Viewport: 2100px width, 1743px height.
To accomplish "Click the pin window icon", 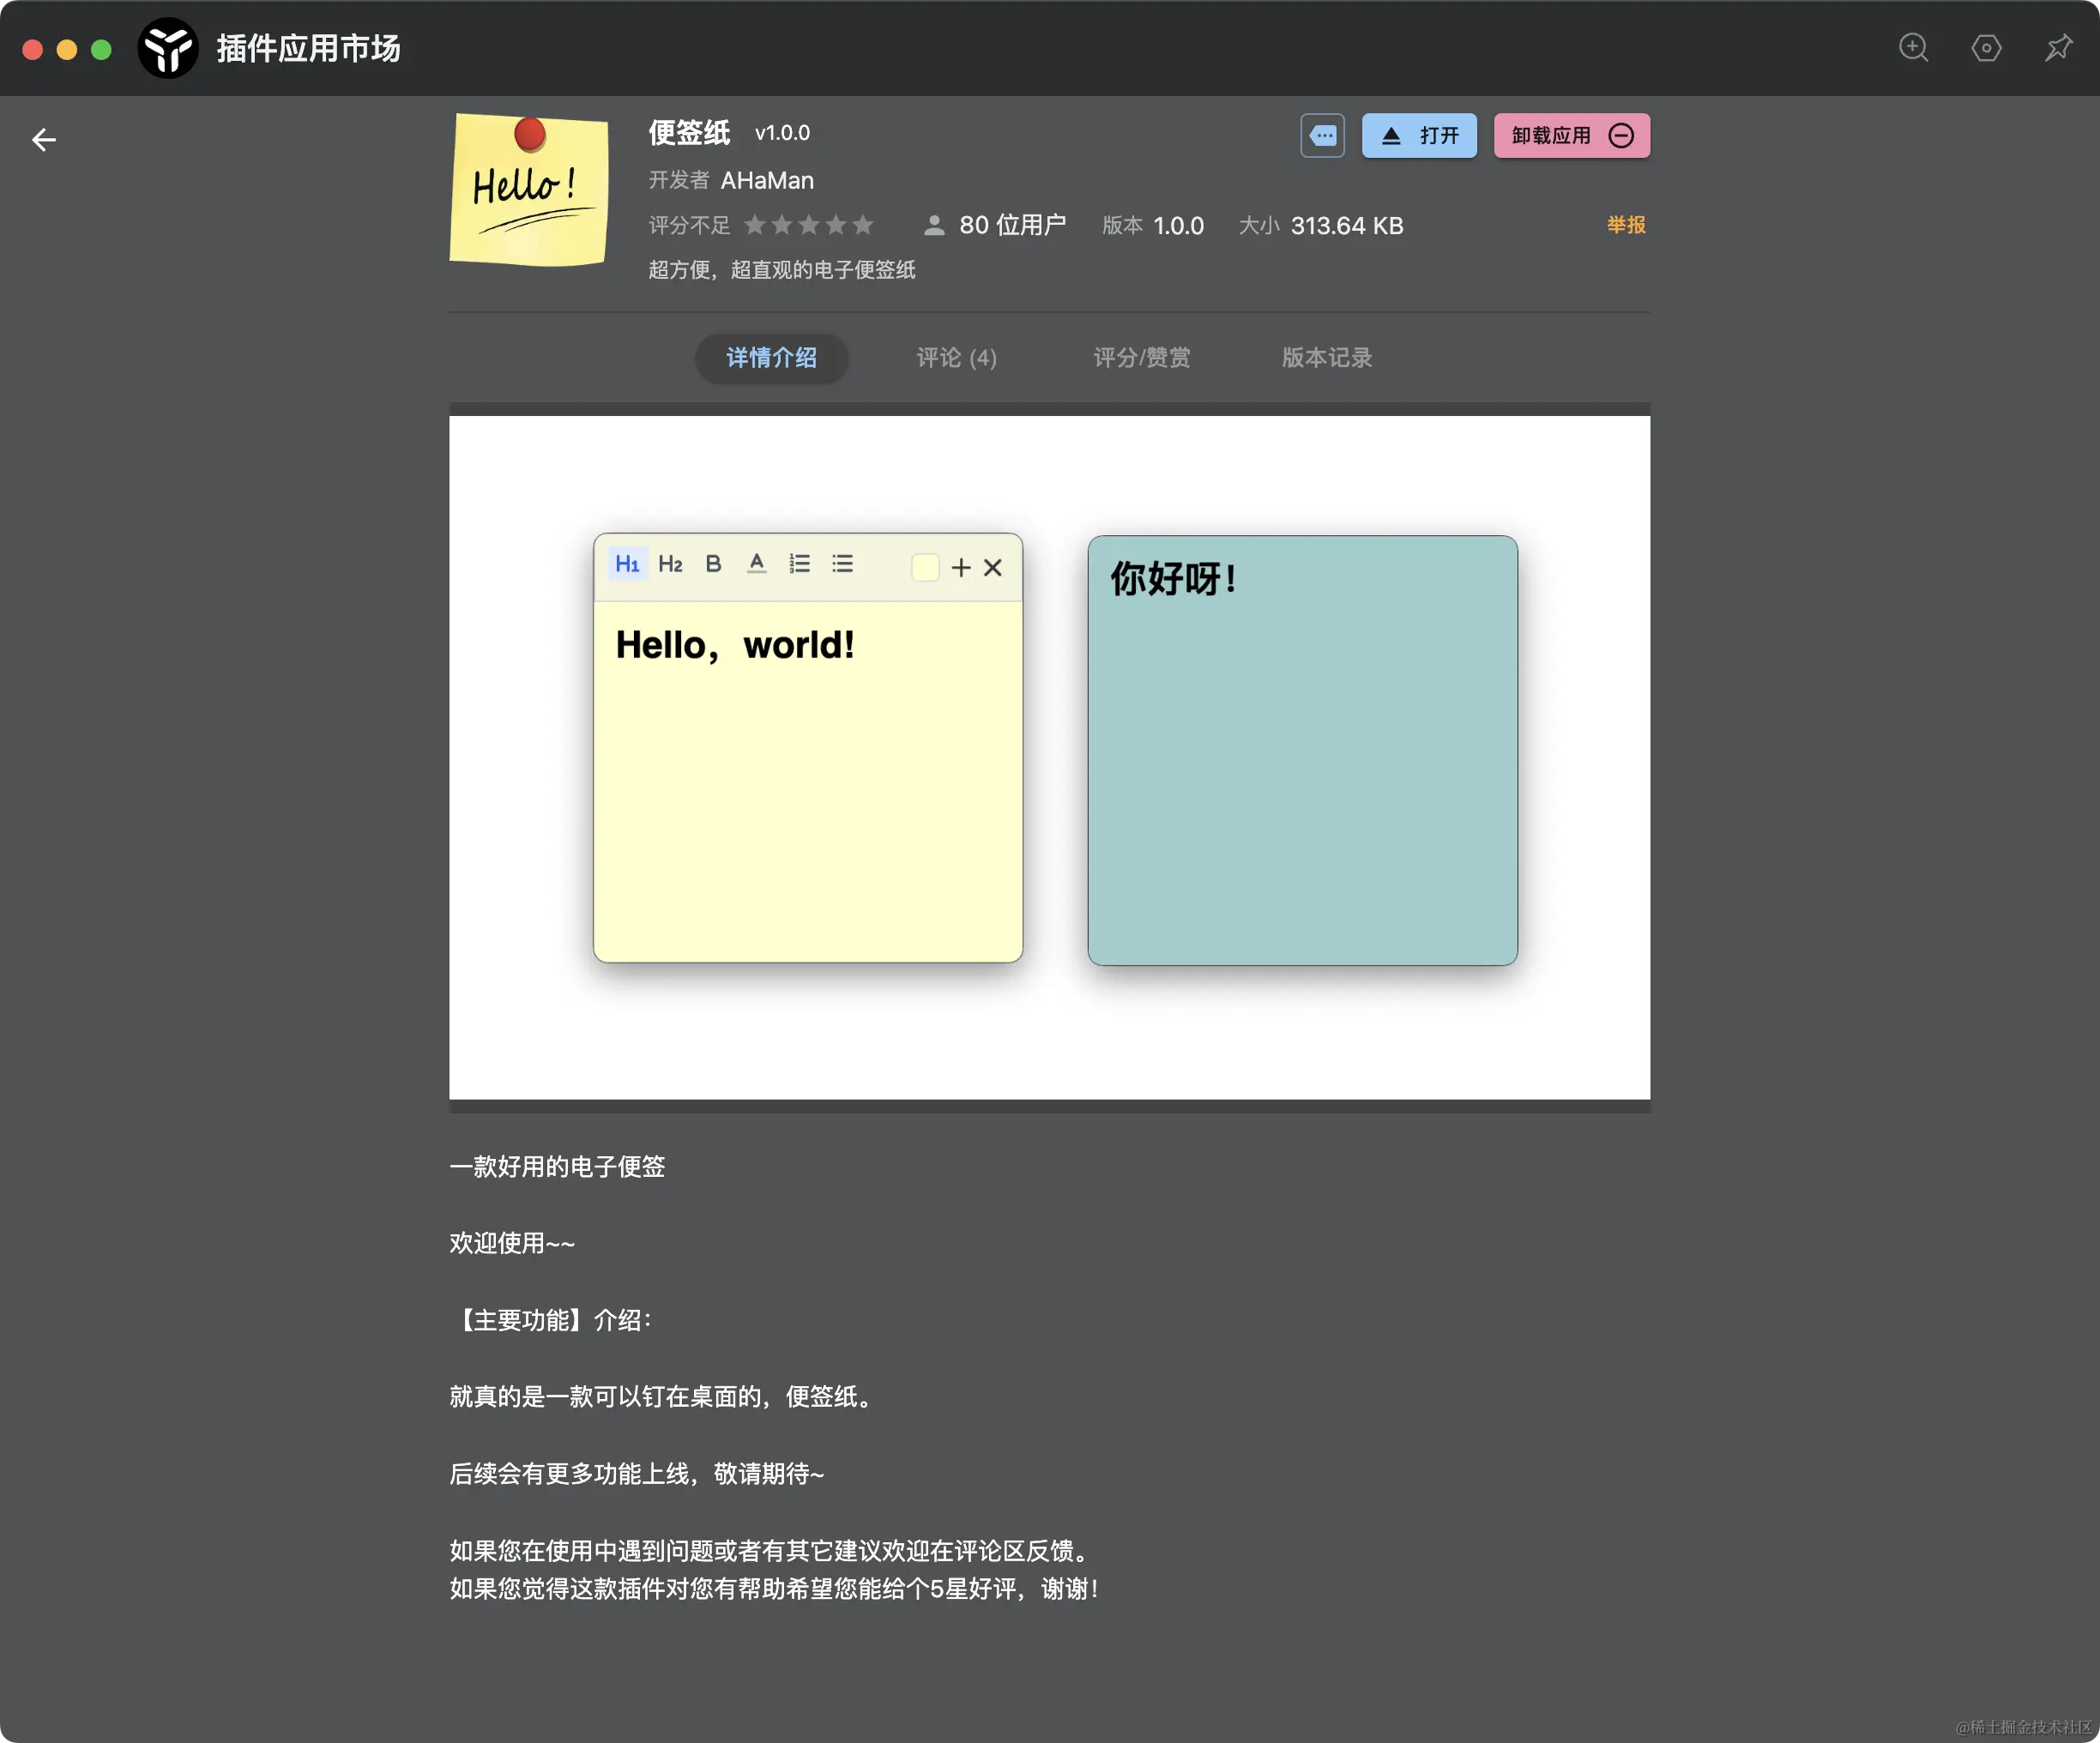I will pyautogui.click(x=2058, y=47).
